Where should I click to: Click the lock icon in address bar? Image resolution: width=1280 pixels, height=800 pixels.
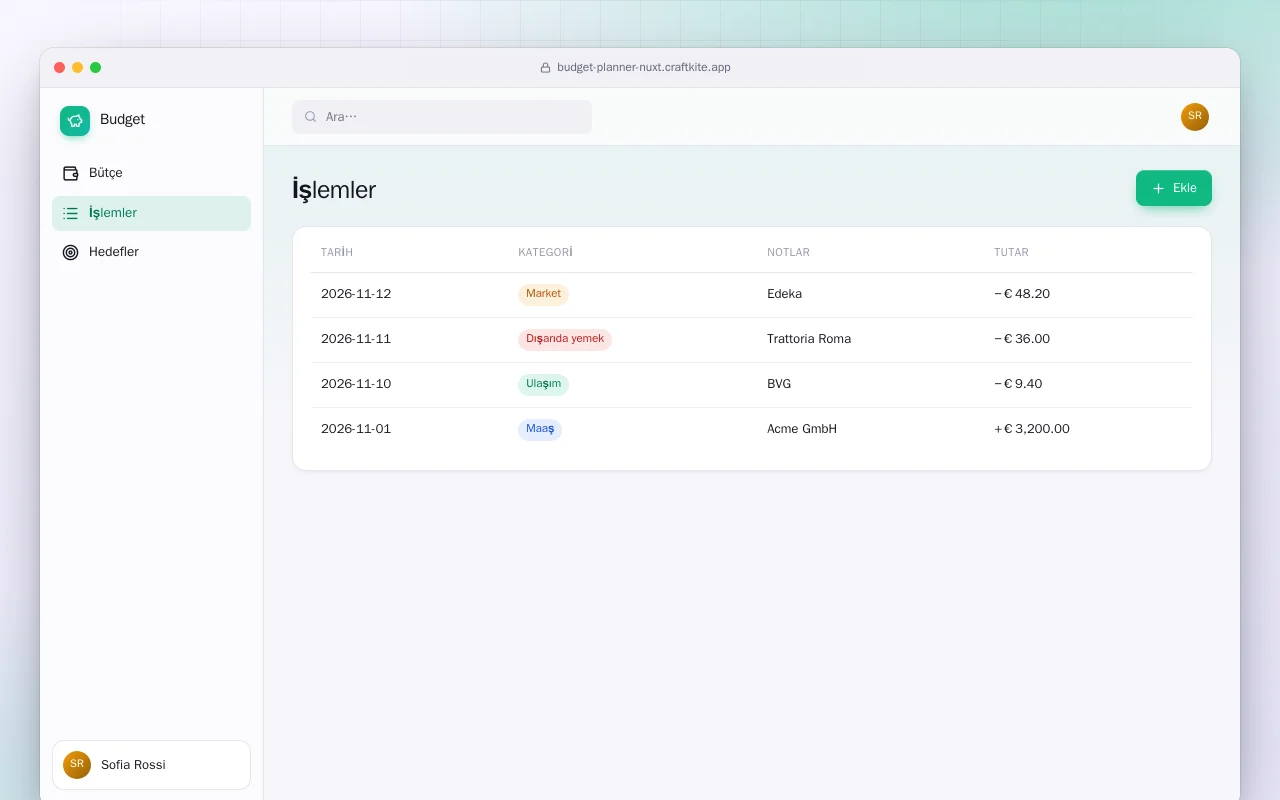[x=545, y=68]
